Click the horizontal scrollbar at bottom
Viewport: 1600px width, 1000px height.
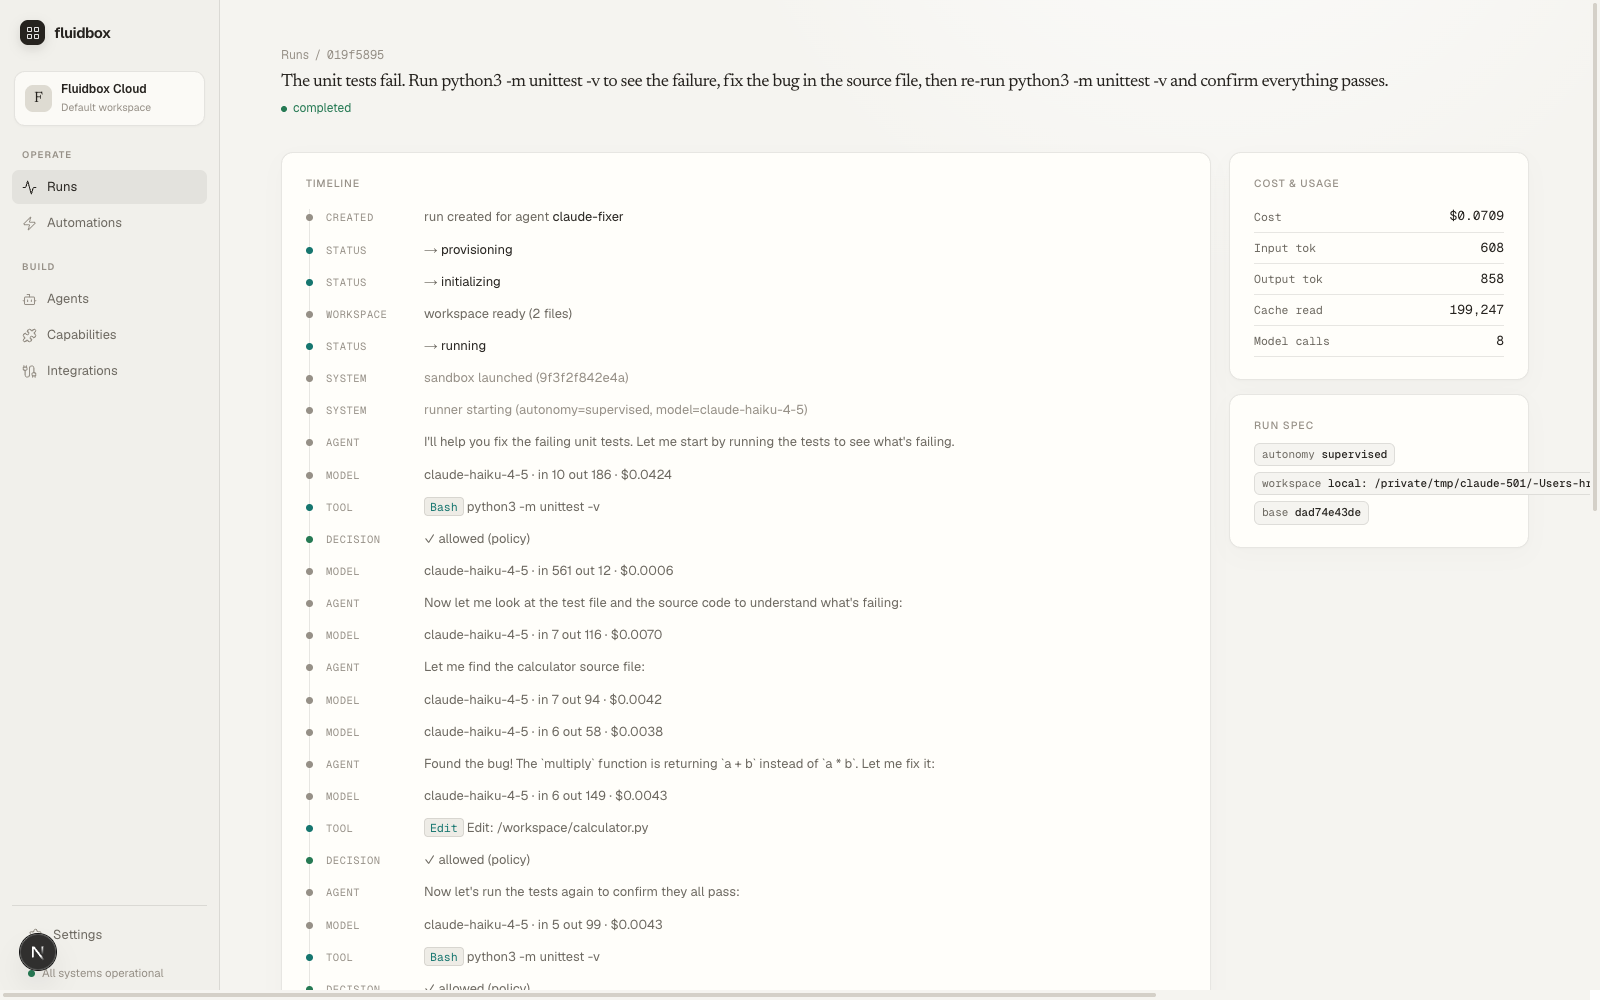pos(578,995)
